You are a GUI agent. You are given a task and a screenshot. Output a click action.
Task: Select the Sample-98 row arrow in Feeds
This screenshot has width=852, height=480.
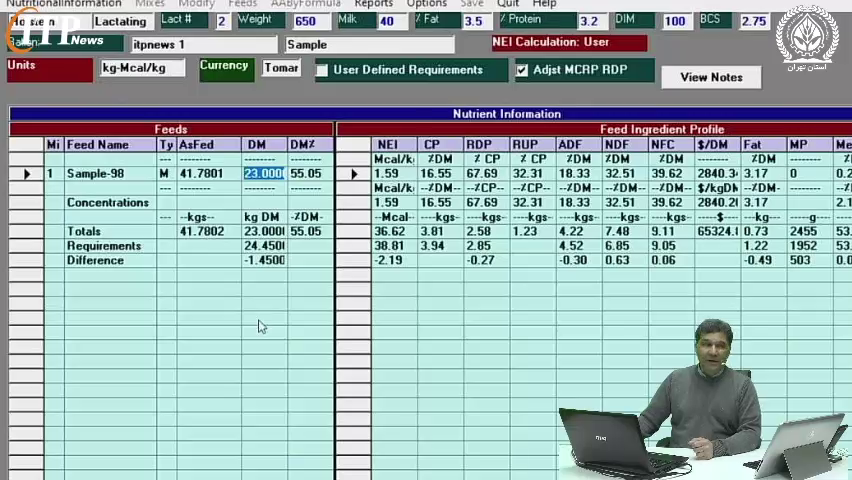tap(26, 174)
